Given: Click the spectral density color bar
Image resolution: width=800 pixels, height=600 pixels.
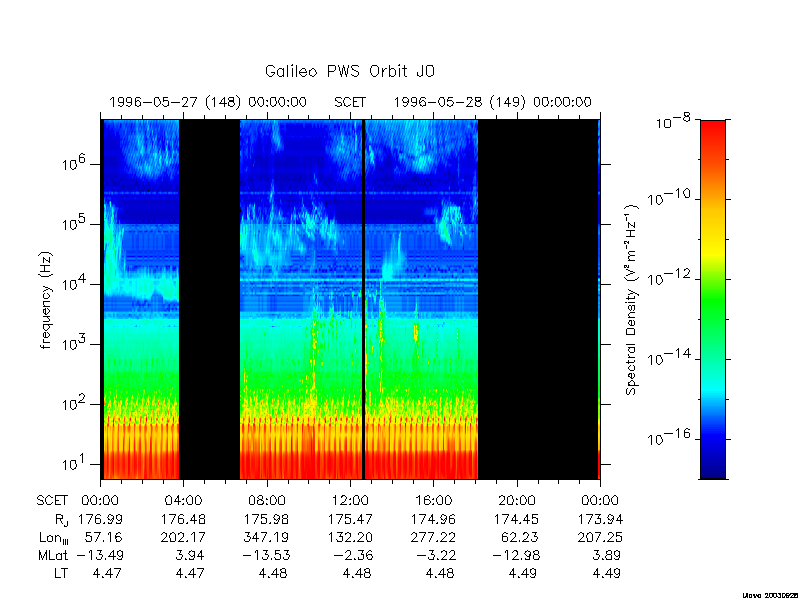Looking at the screenshot, I should click(x=713, y=299).
